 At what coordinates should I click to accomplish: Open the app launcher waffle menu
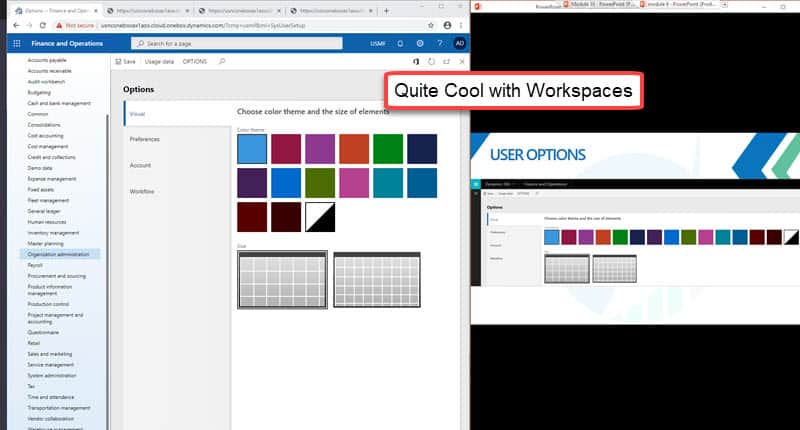point(16,43)
